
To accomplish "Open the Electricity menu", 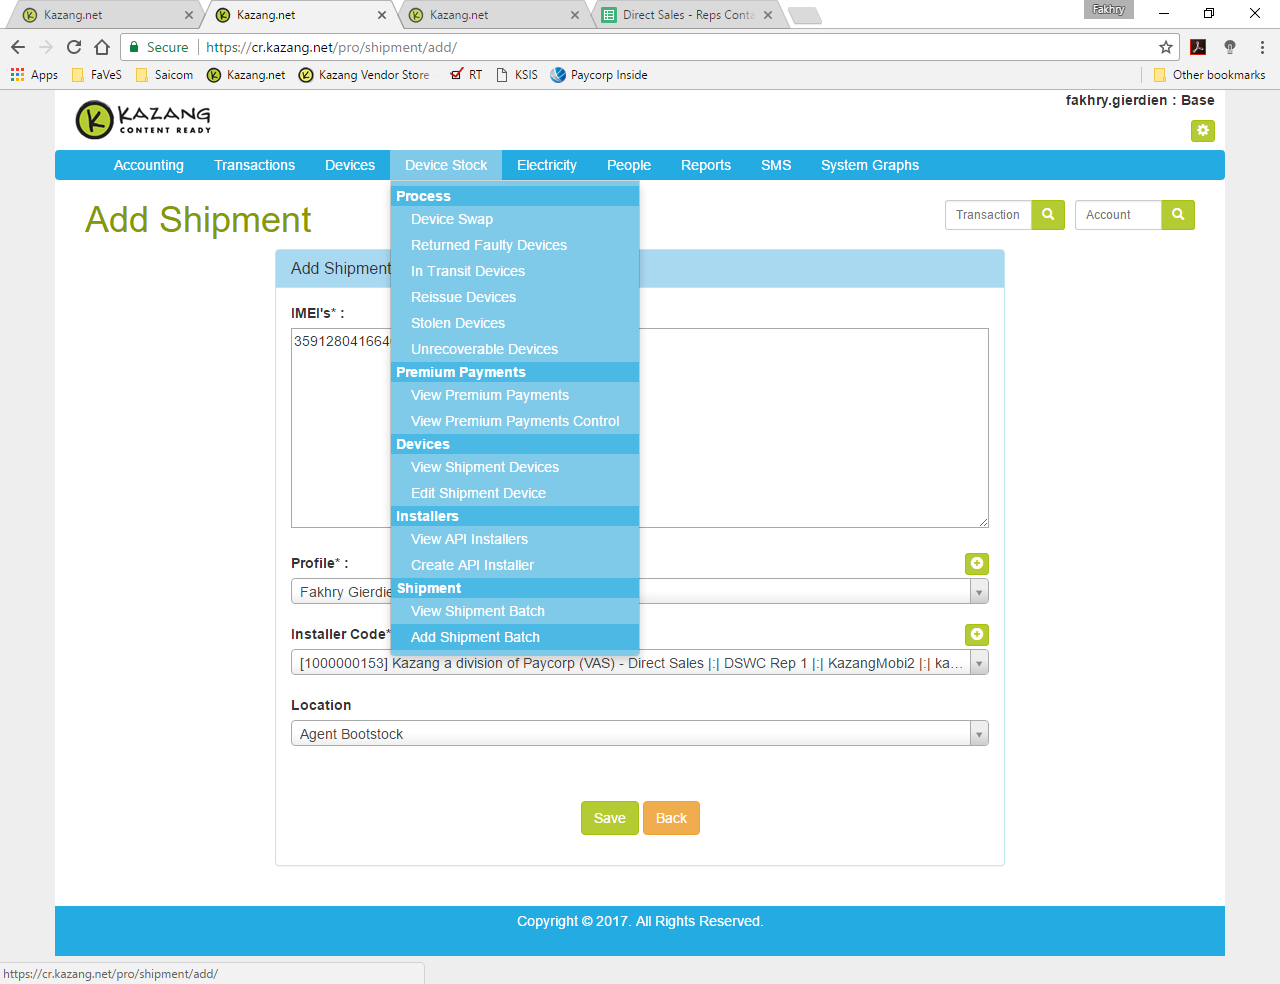I will tap(547, 165).
